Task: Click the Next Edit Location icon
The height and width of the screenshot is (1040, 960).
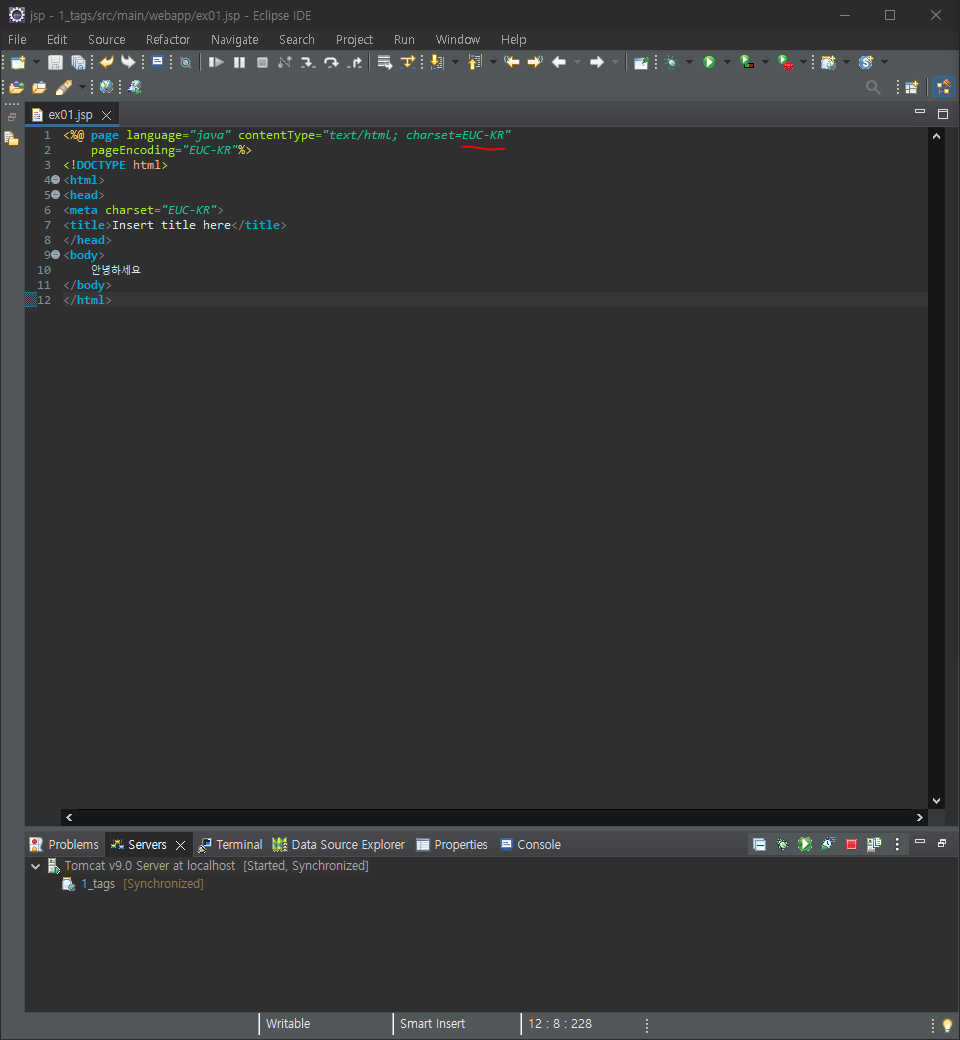Action: coord(535,62)
